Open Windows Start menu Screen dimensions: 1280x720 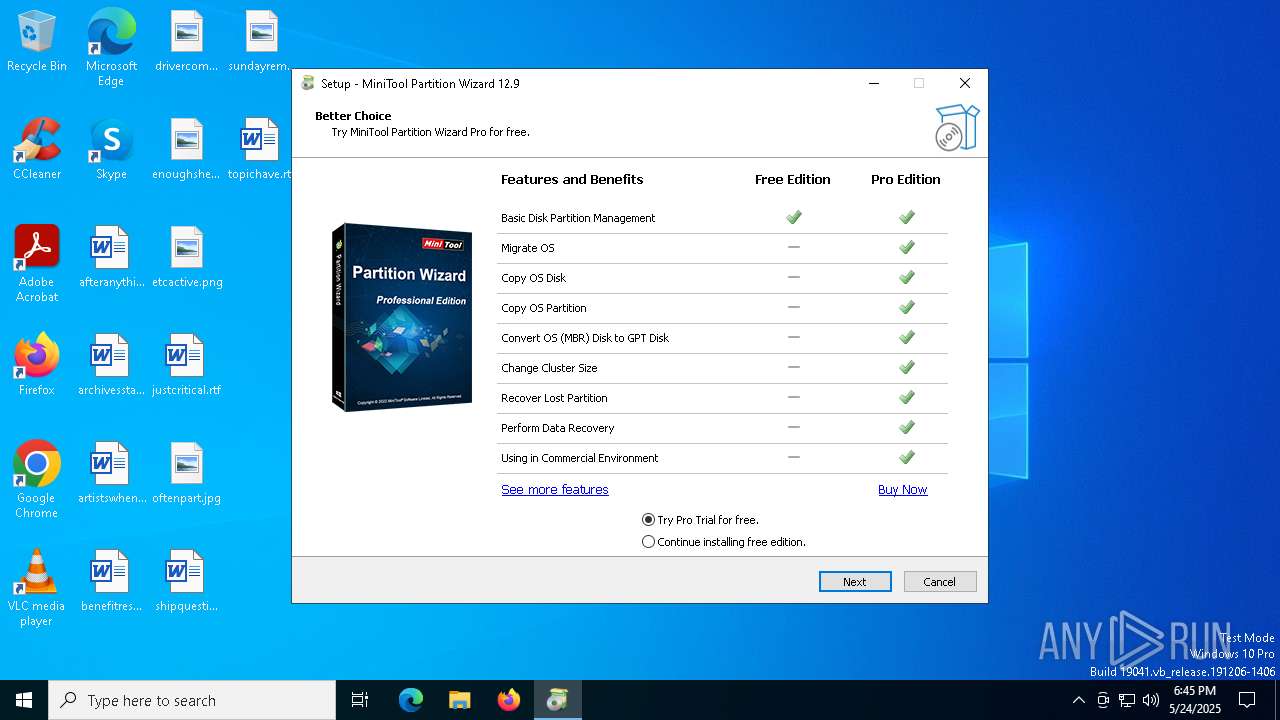point(24,700)
